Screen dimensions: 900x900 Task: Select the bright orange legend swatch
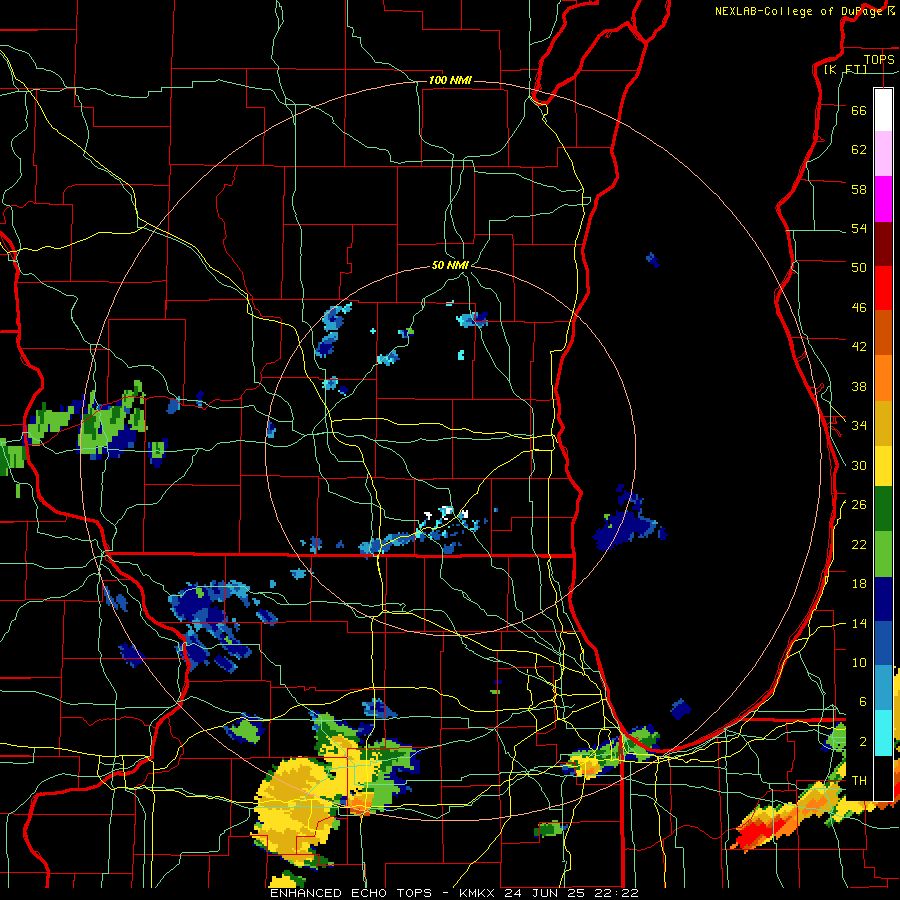tap(883, 378)
